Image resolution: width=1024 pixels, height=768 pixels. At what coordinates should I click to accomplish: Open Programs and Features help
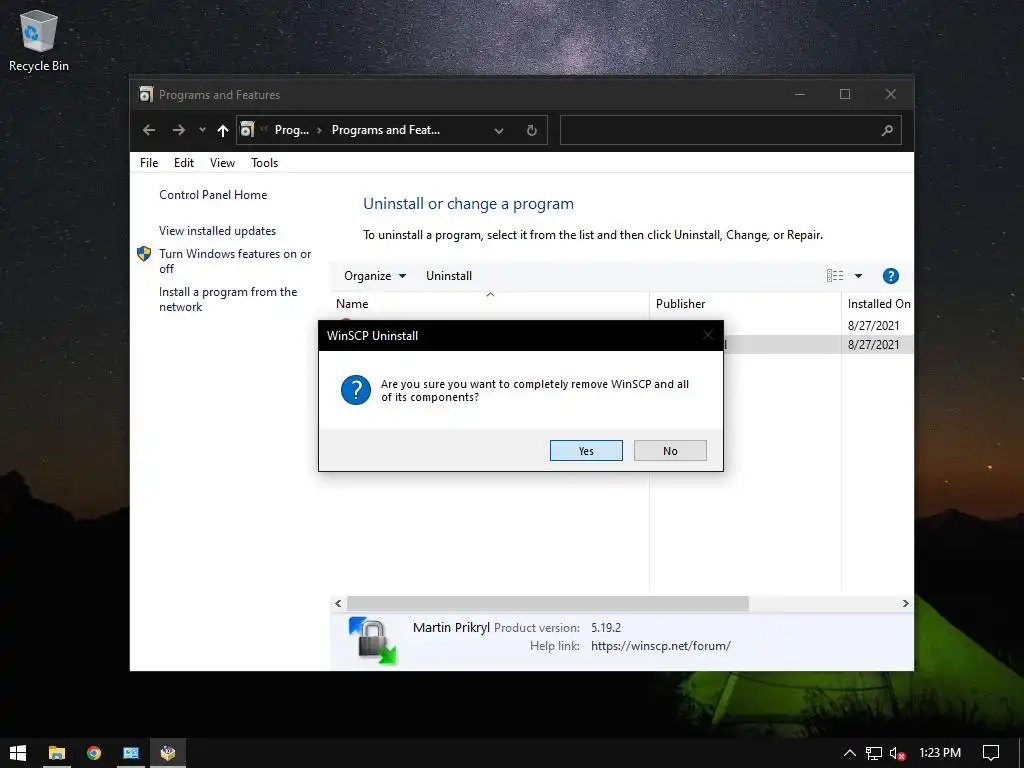pos(891,276)
